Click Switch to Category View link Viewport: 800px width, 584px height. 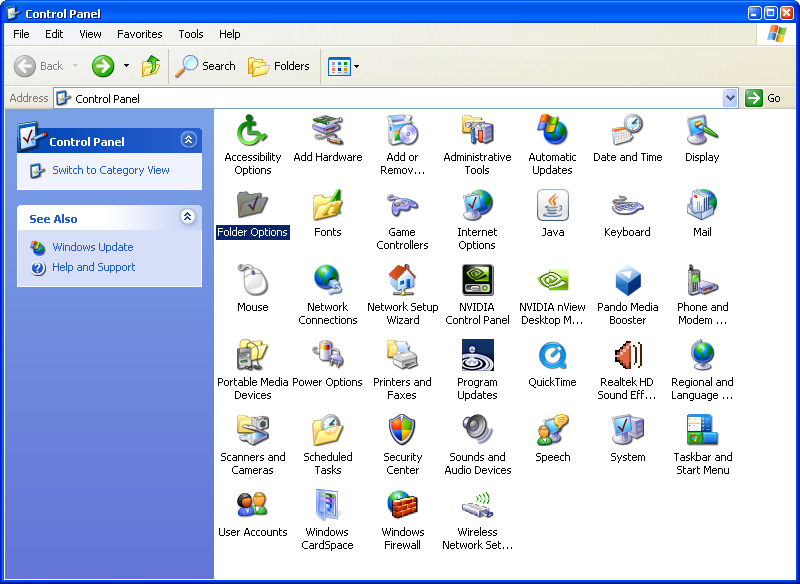111,170
